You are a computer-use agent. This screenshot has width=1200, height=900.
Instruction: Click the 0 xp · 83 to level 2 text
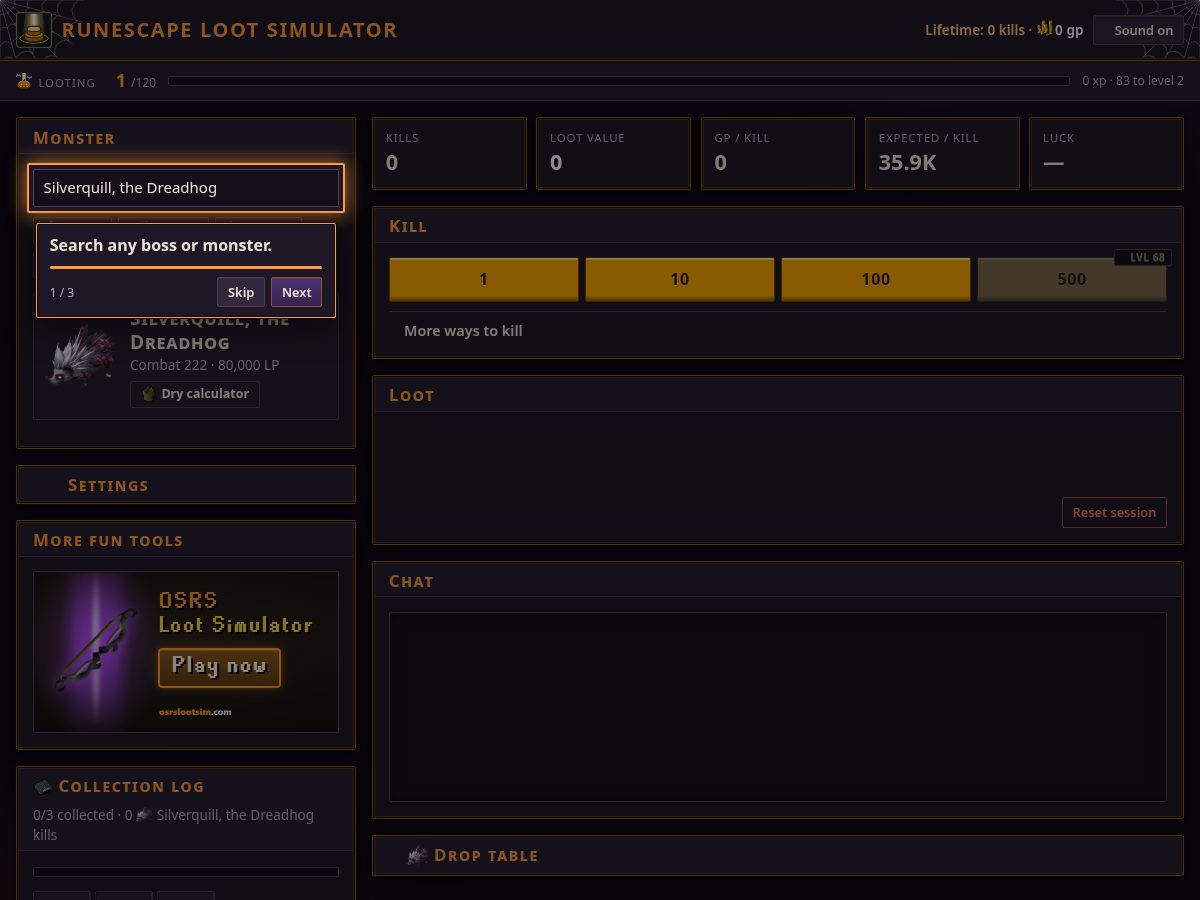[x=1133, y=81]
